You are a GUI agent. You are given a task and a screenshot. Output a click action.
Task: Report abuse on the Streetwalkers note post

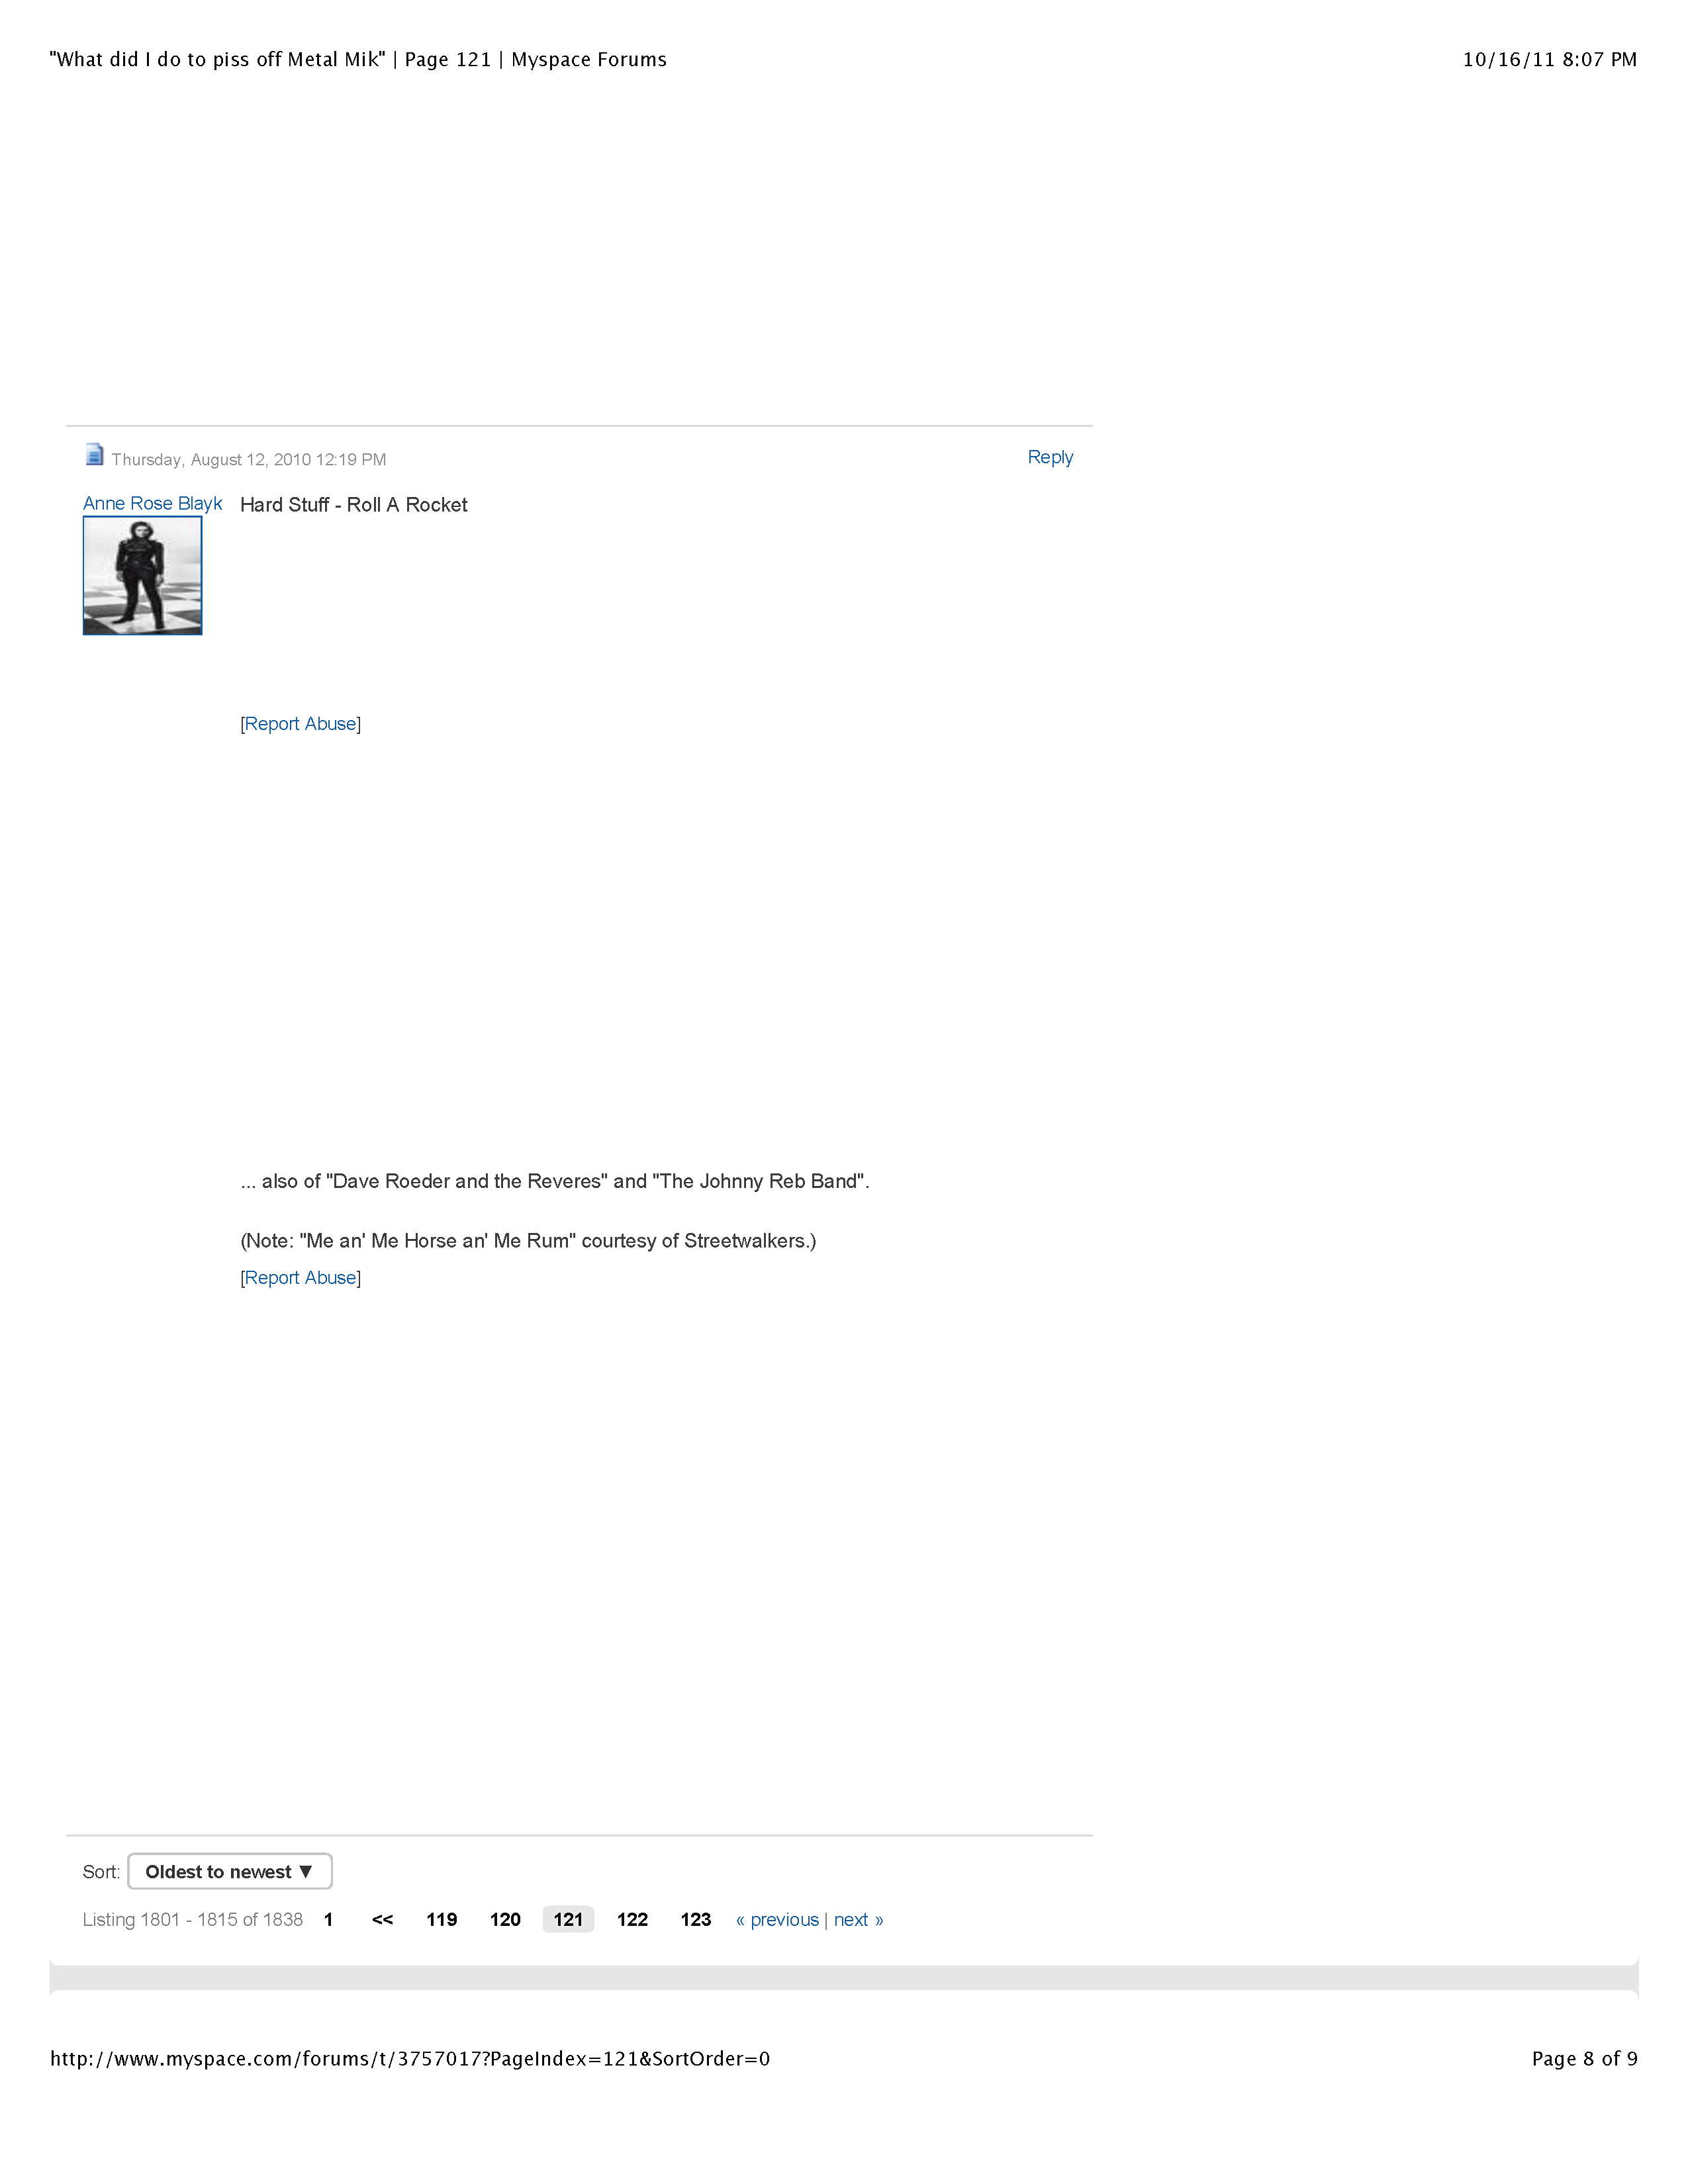pos(299,1277)
